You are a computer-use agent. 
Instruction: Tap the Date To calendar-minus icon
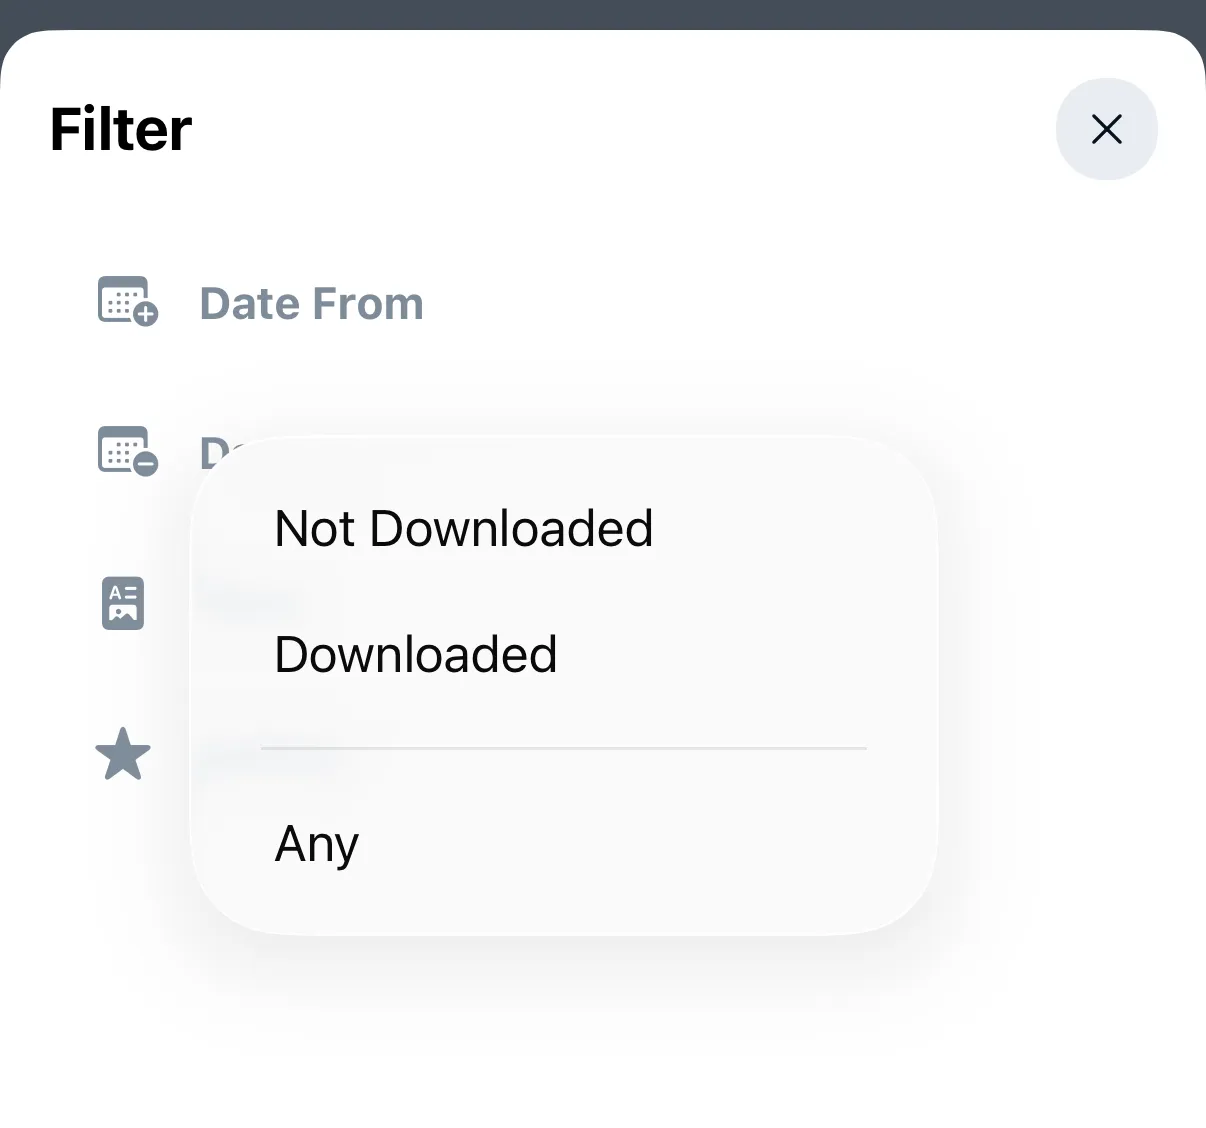pos(123,449)
